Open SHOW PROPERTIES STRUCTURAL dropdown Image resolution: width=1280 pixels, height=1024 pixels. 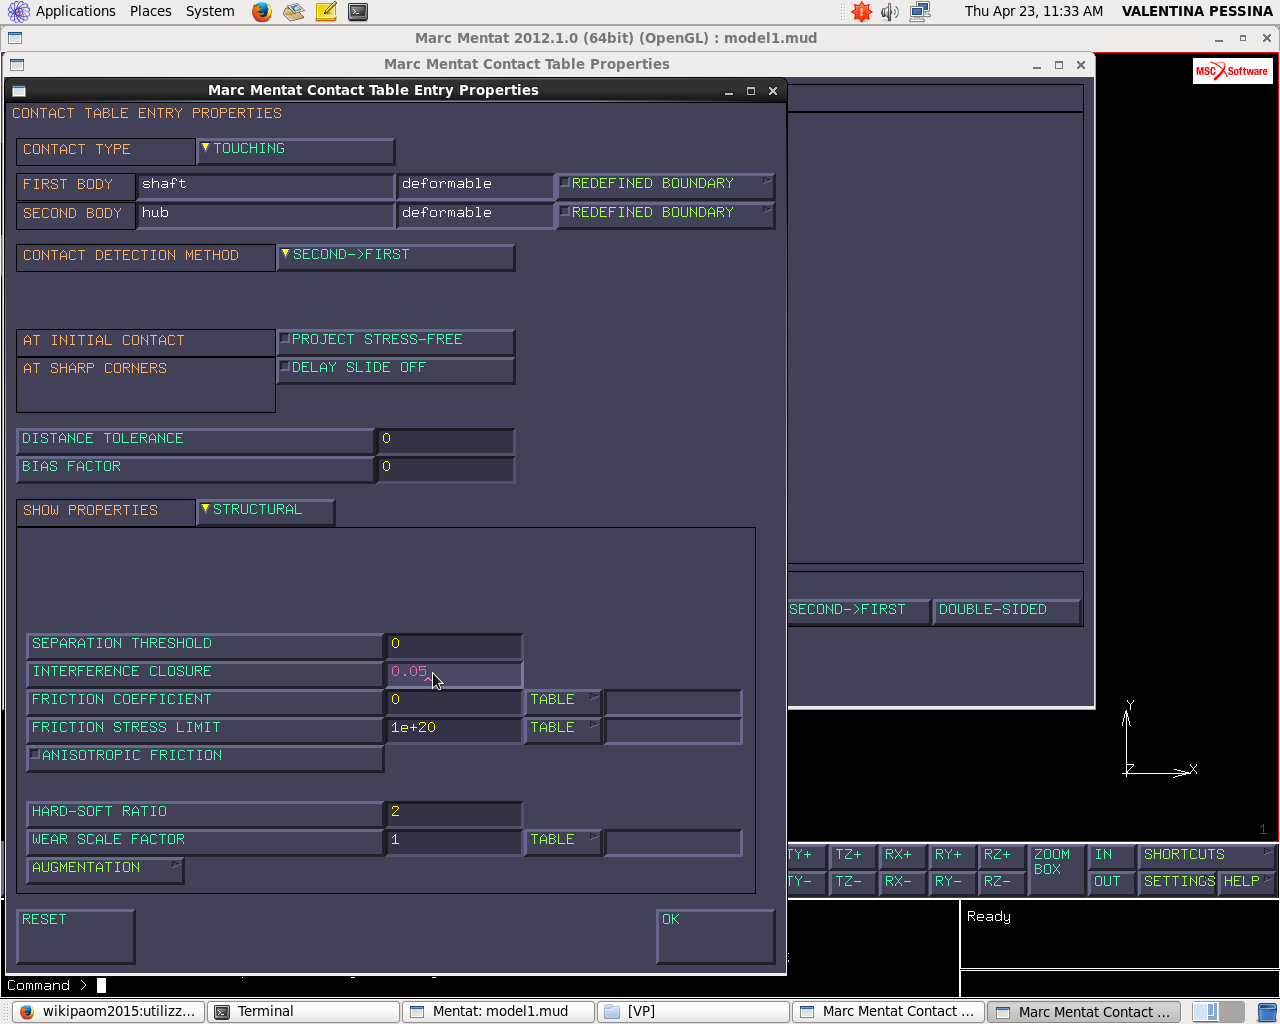pyautogui.click(x=266, y=511)
